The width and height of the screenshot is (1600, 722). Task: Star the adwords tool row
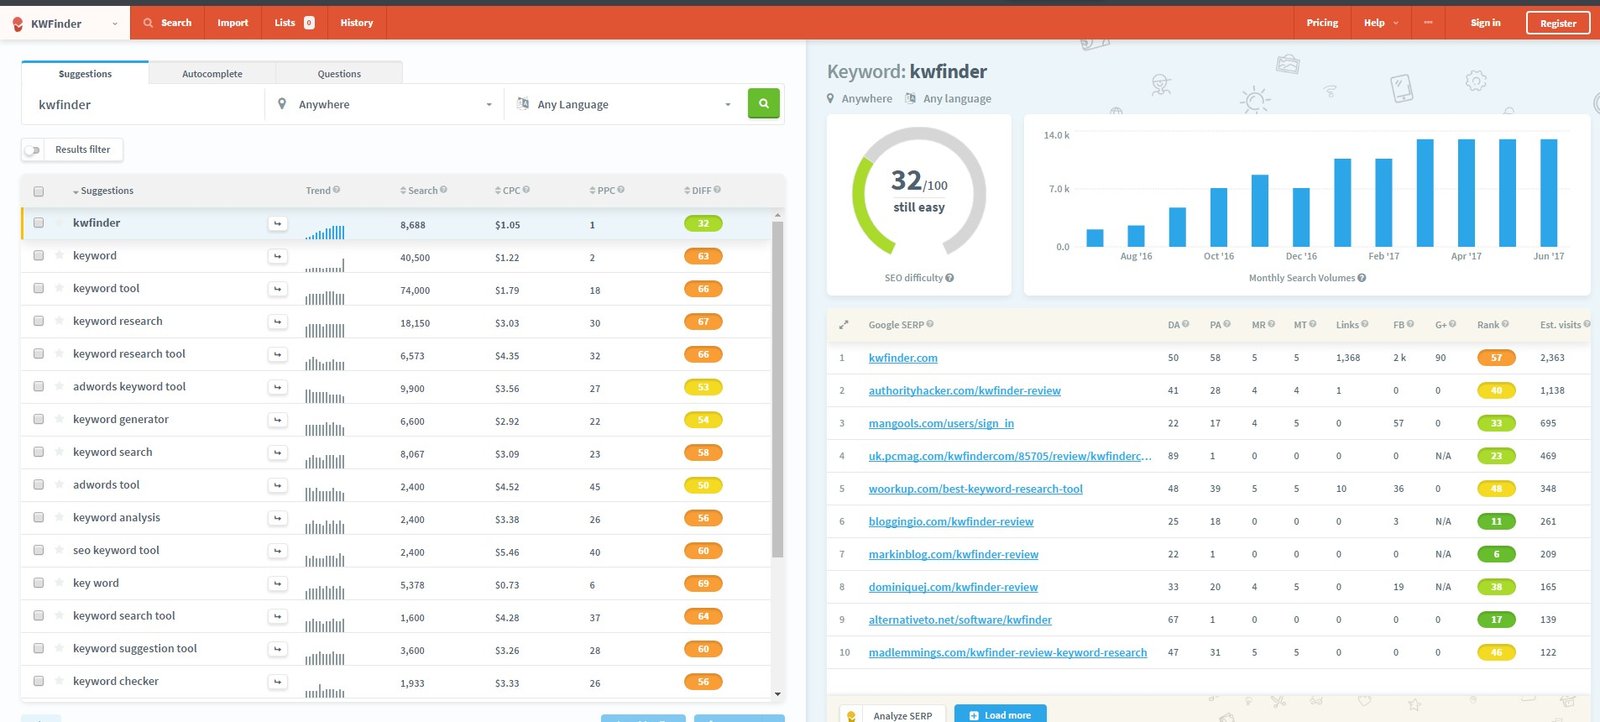[60, 485]
